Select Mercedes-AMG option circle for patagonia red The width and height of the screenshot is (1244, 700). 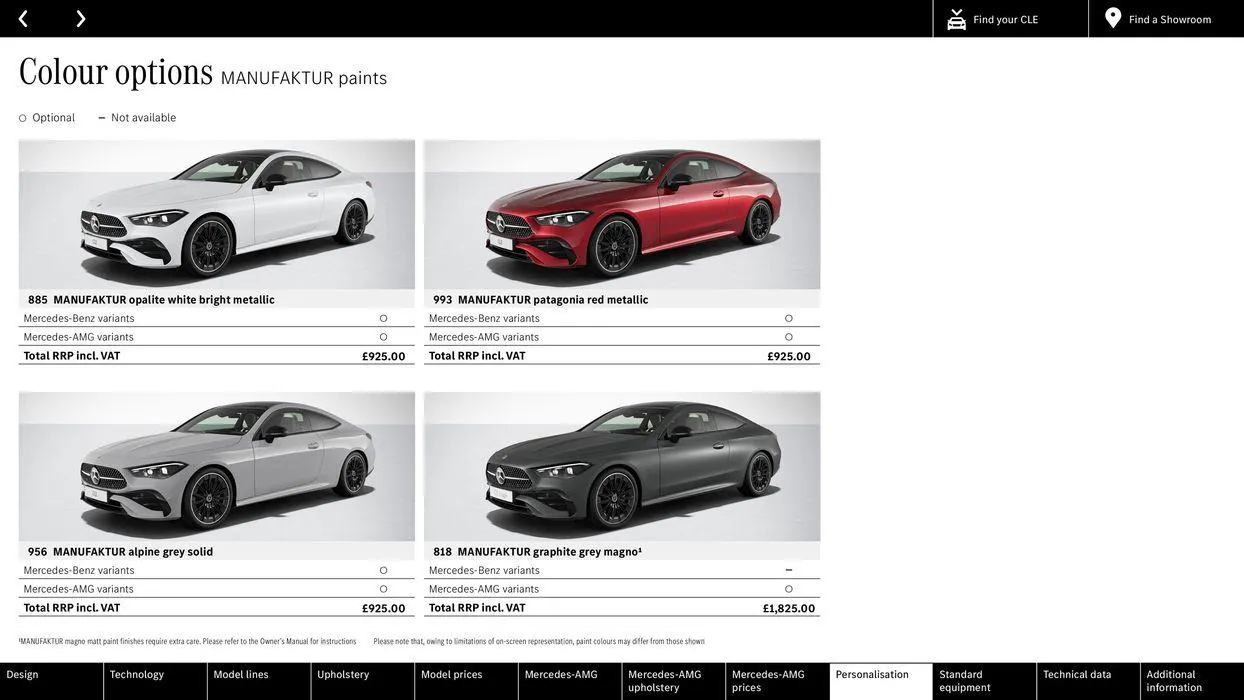(789, 337)
